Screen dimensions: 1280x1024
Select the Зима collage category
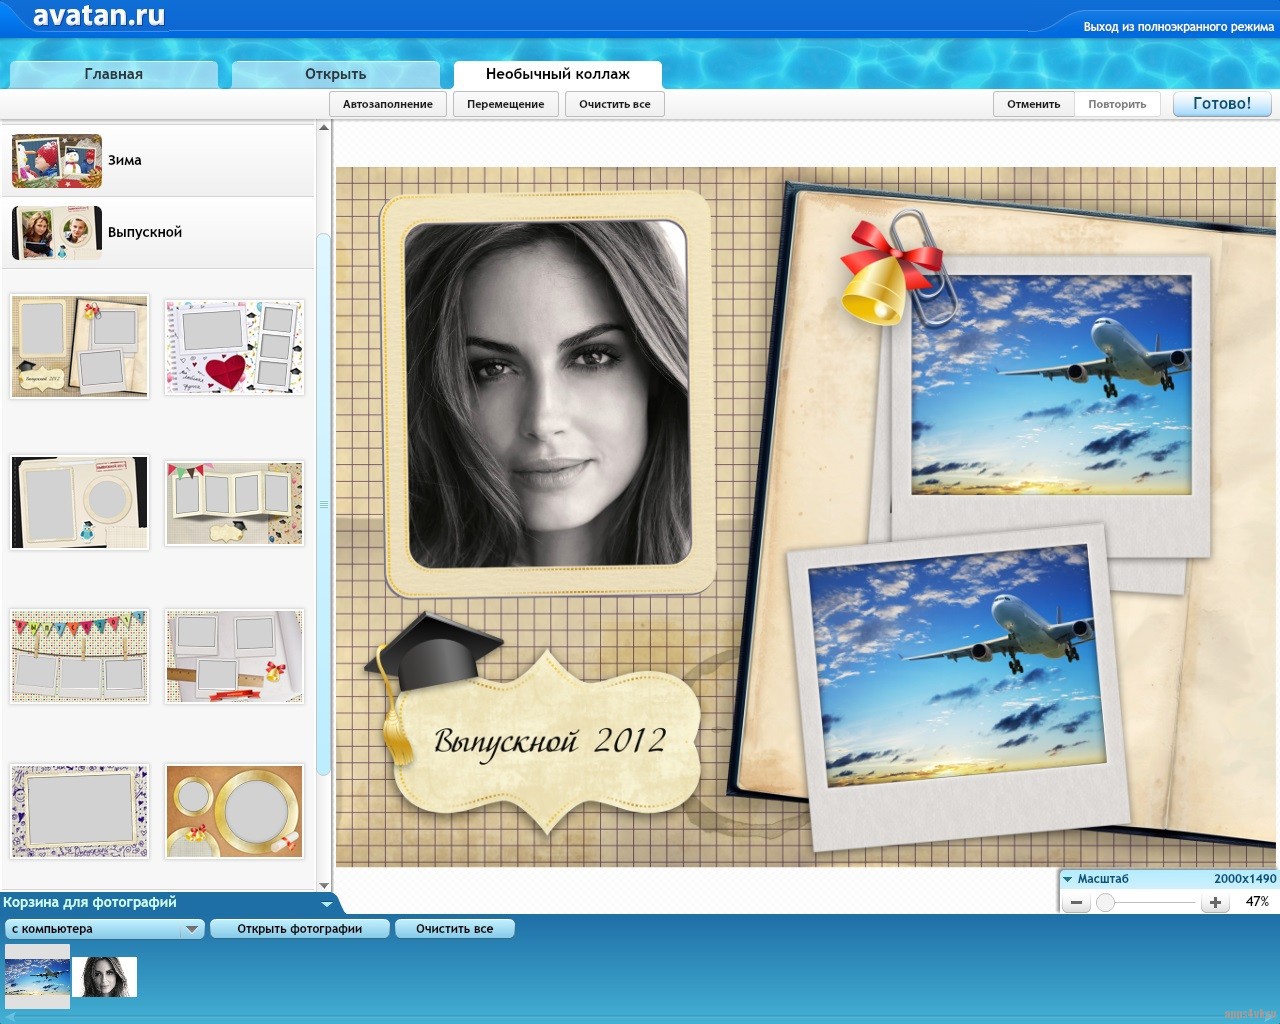pyautogui.click(x=158, y=160)
